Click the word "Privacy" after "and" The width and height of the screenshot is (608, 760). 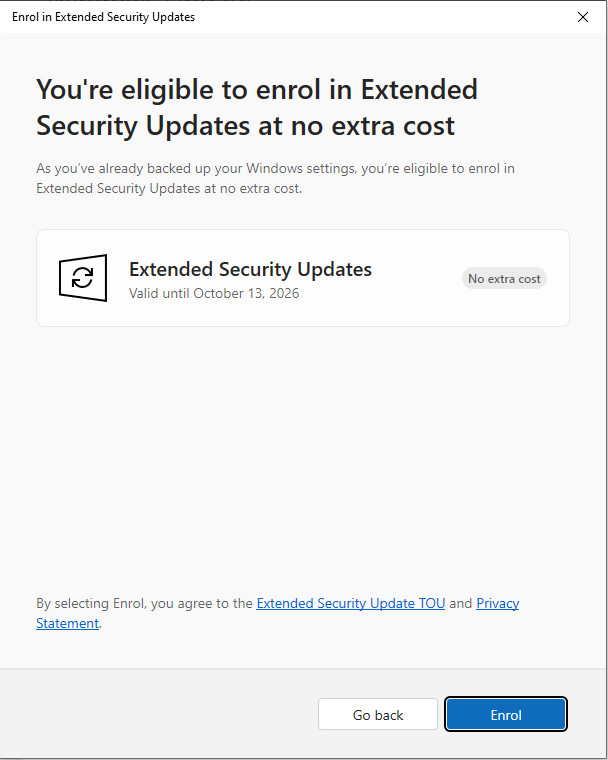[x=498, y=603]
